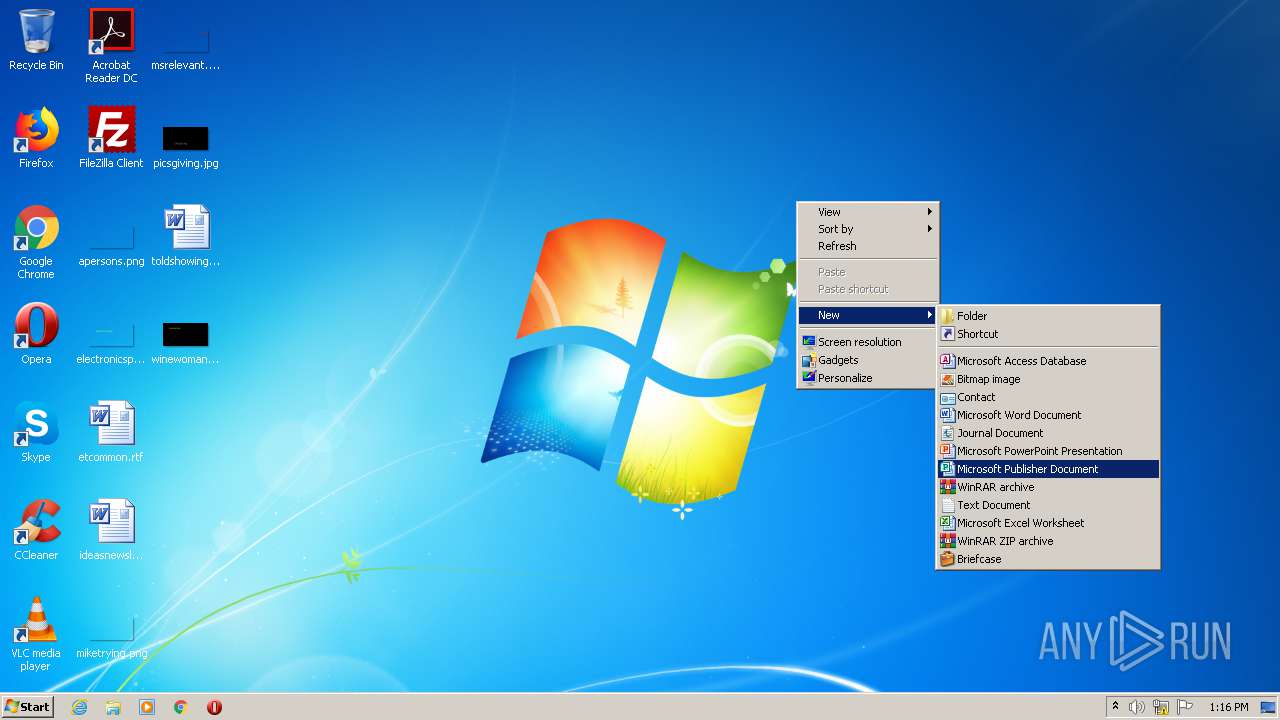
Task: Launch the Firefox desktop shortcut
Action: pos(36,138)
